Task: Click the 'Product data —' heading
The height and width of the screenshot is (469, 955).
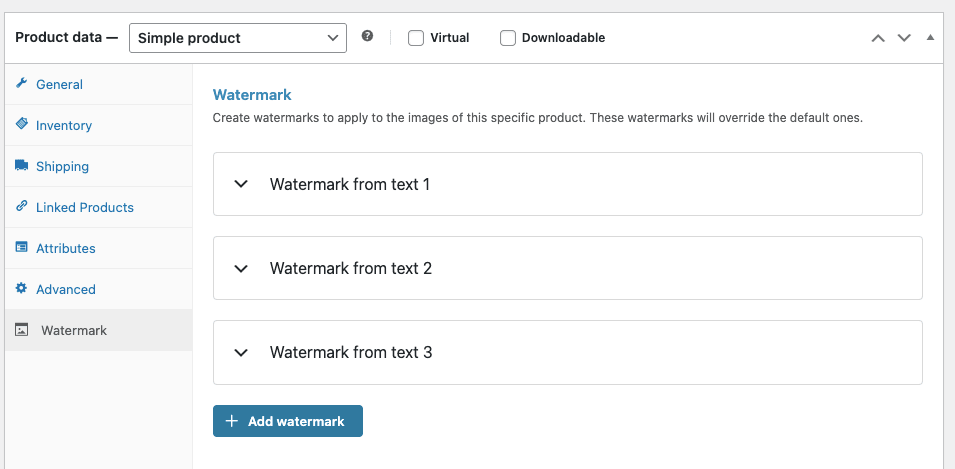Action: click(66, 37)
